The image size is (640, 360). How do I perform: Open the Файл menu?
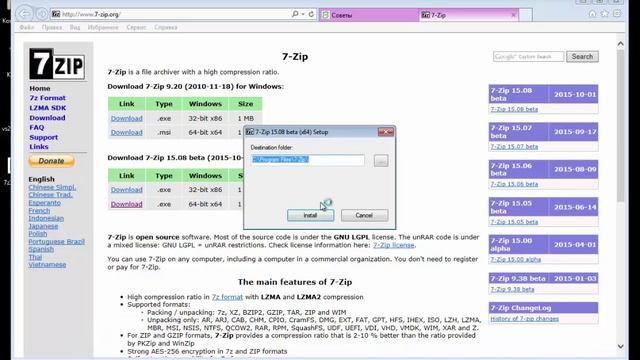pyautogui.click(x=27, y=27)
